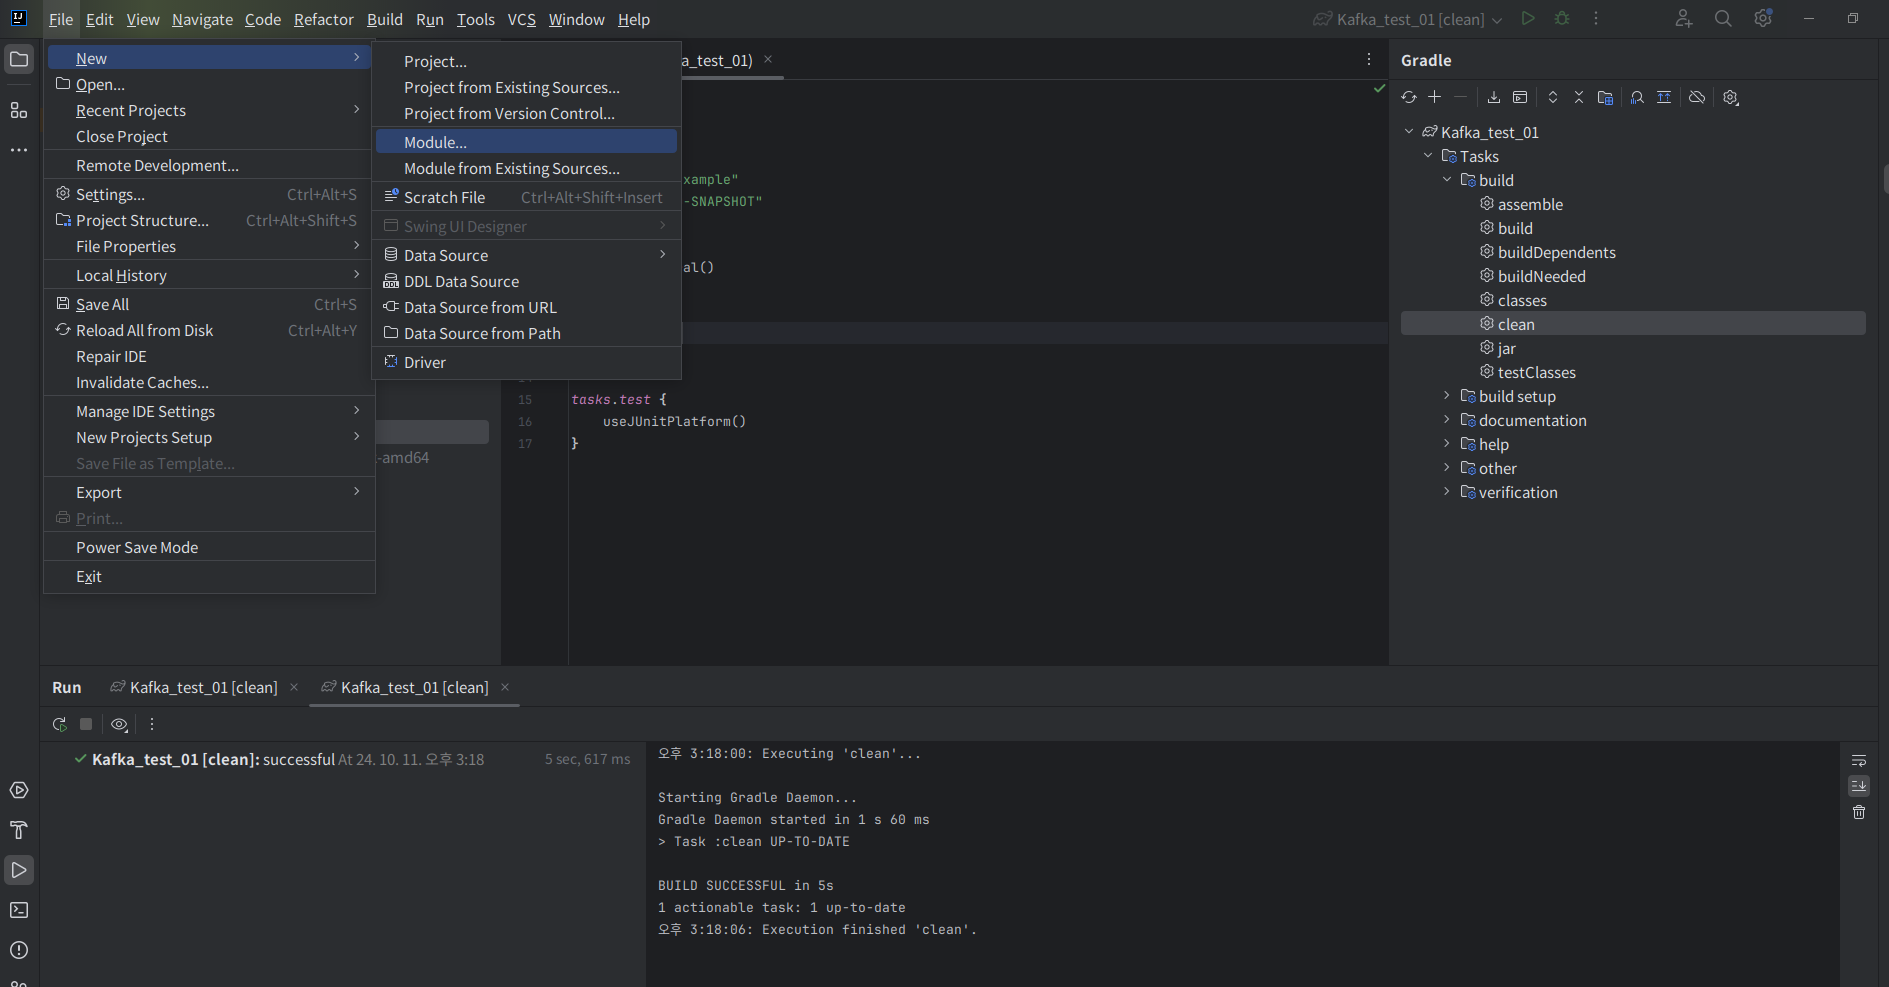The height and width of the screenshot is (987, 1889).
Task: Select Invalidate Caches... menu item
Action: [209, 382]
